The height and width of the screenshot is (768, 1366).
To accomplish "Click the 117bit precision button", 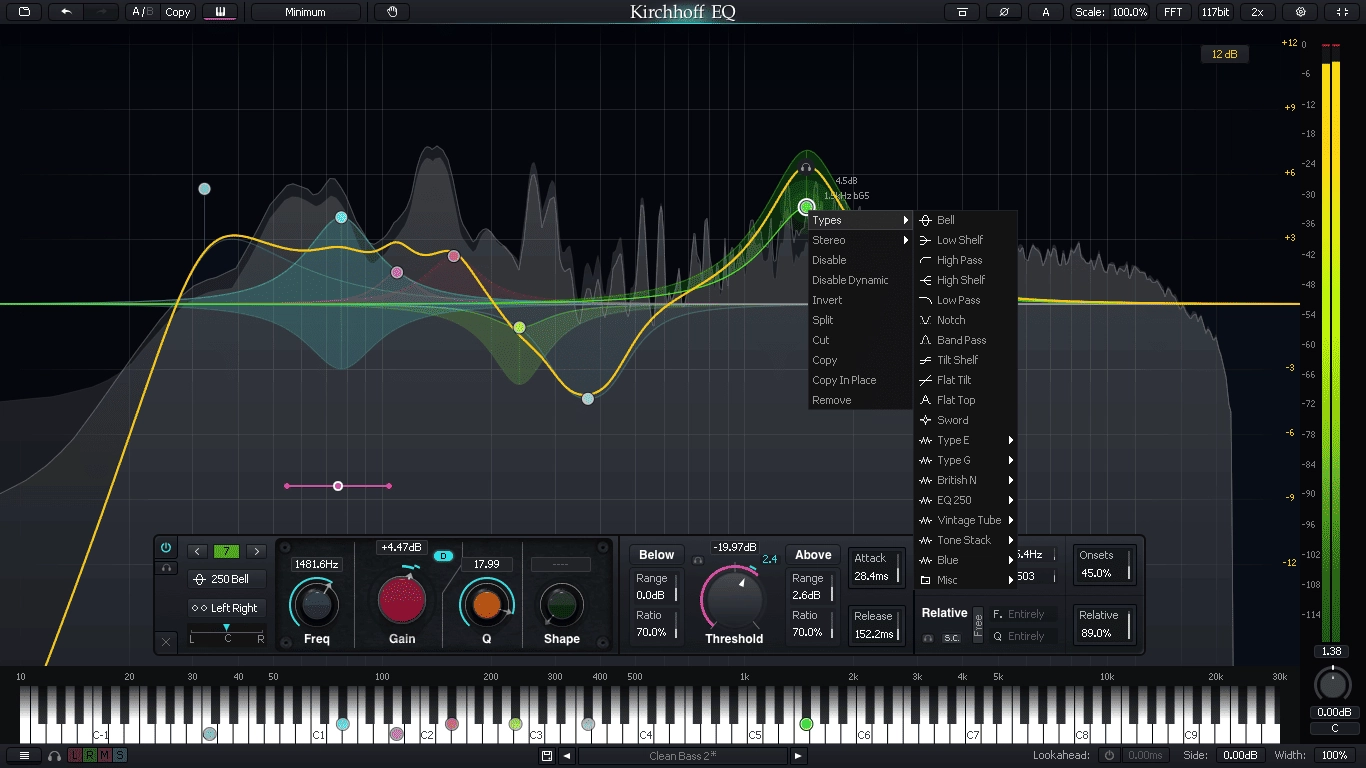I will pyautogui.click(x=1215, y=12).
